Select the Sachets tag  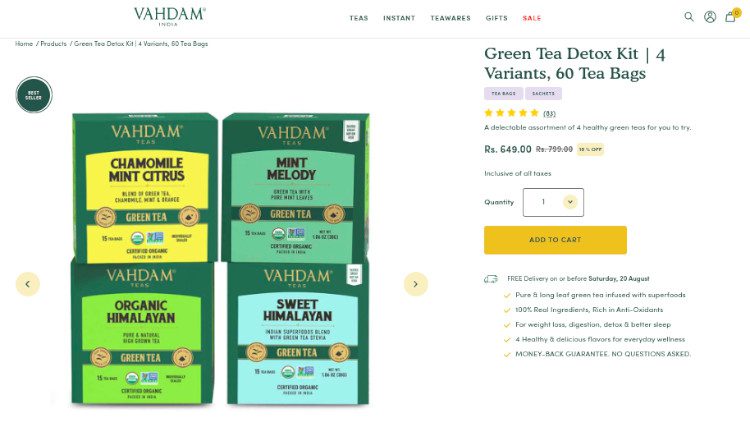pyautogui.click(x=543, y=94)
